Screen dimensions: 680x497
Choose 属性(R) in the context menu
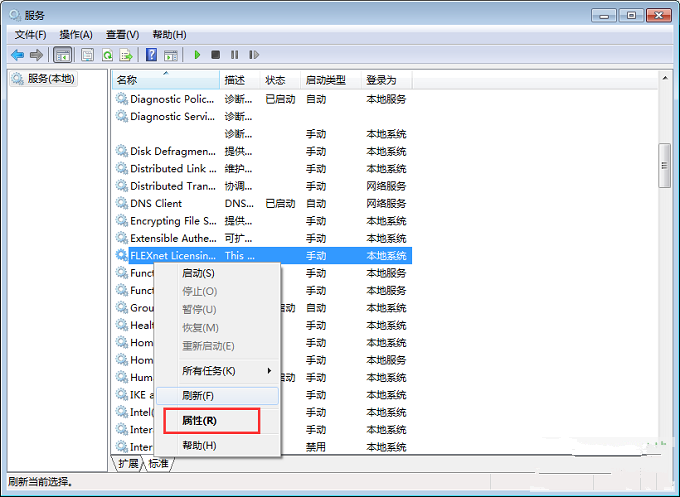tap(217, 421)
